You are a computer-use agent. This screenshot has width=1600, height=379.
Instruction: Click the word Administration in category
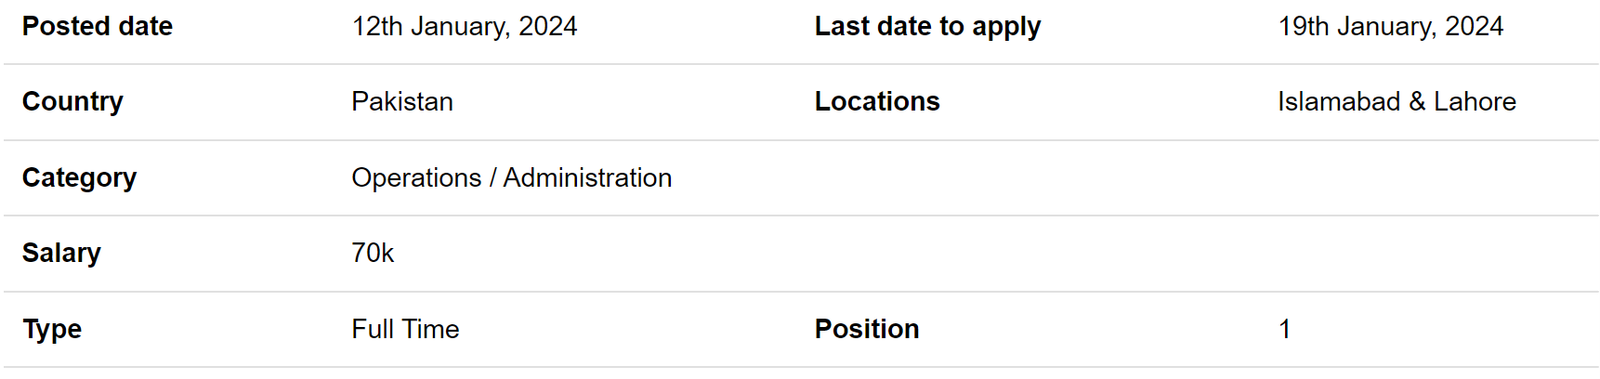point(587,178)
